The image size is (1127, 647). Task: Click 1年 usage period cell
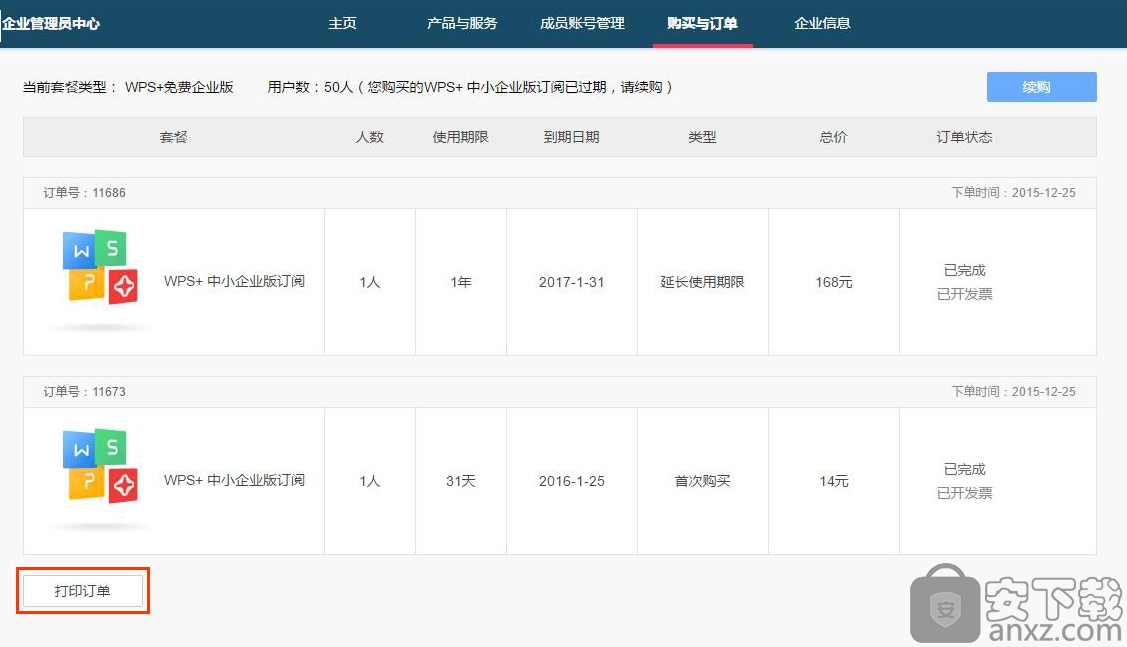pyautogui.click(x=461, y=283)
